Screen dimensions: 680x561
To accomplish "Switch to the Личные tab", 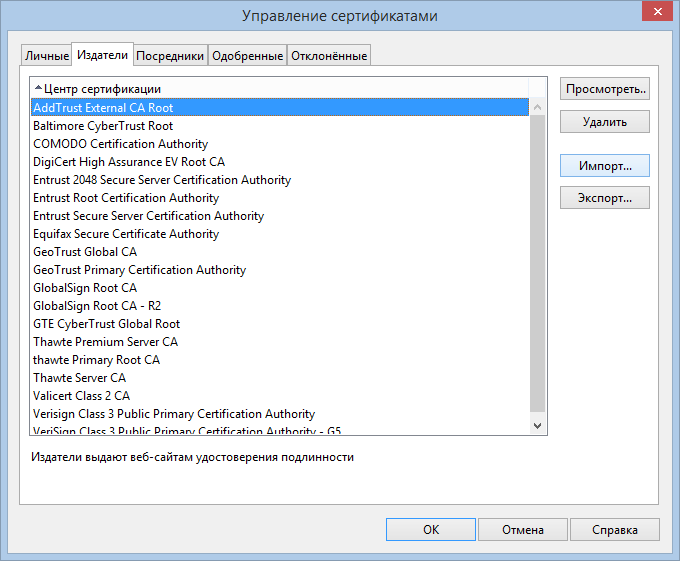I will click(46, 55).
